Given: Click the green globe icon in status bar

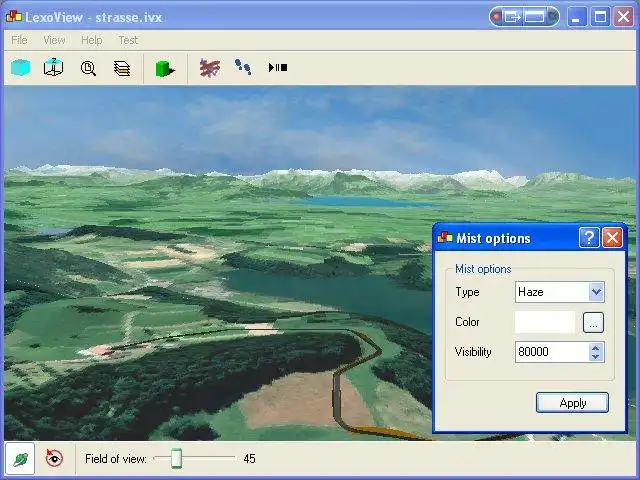Looking at the screenshot, I should click(20, 459).
